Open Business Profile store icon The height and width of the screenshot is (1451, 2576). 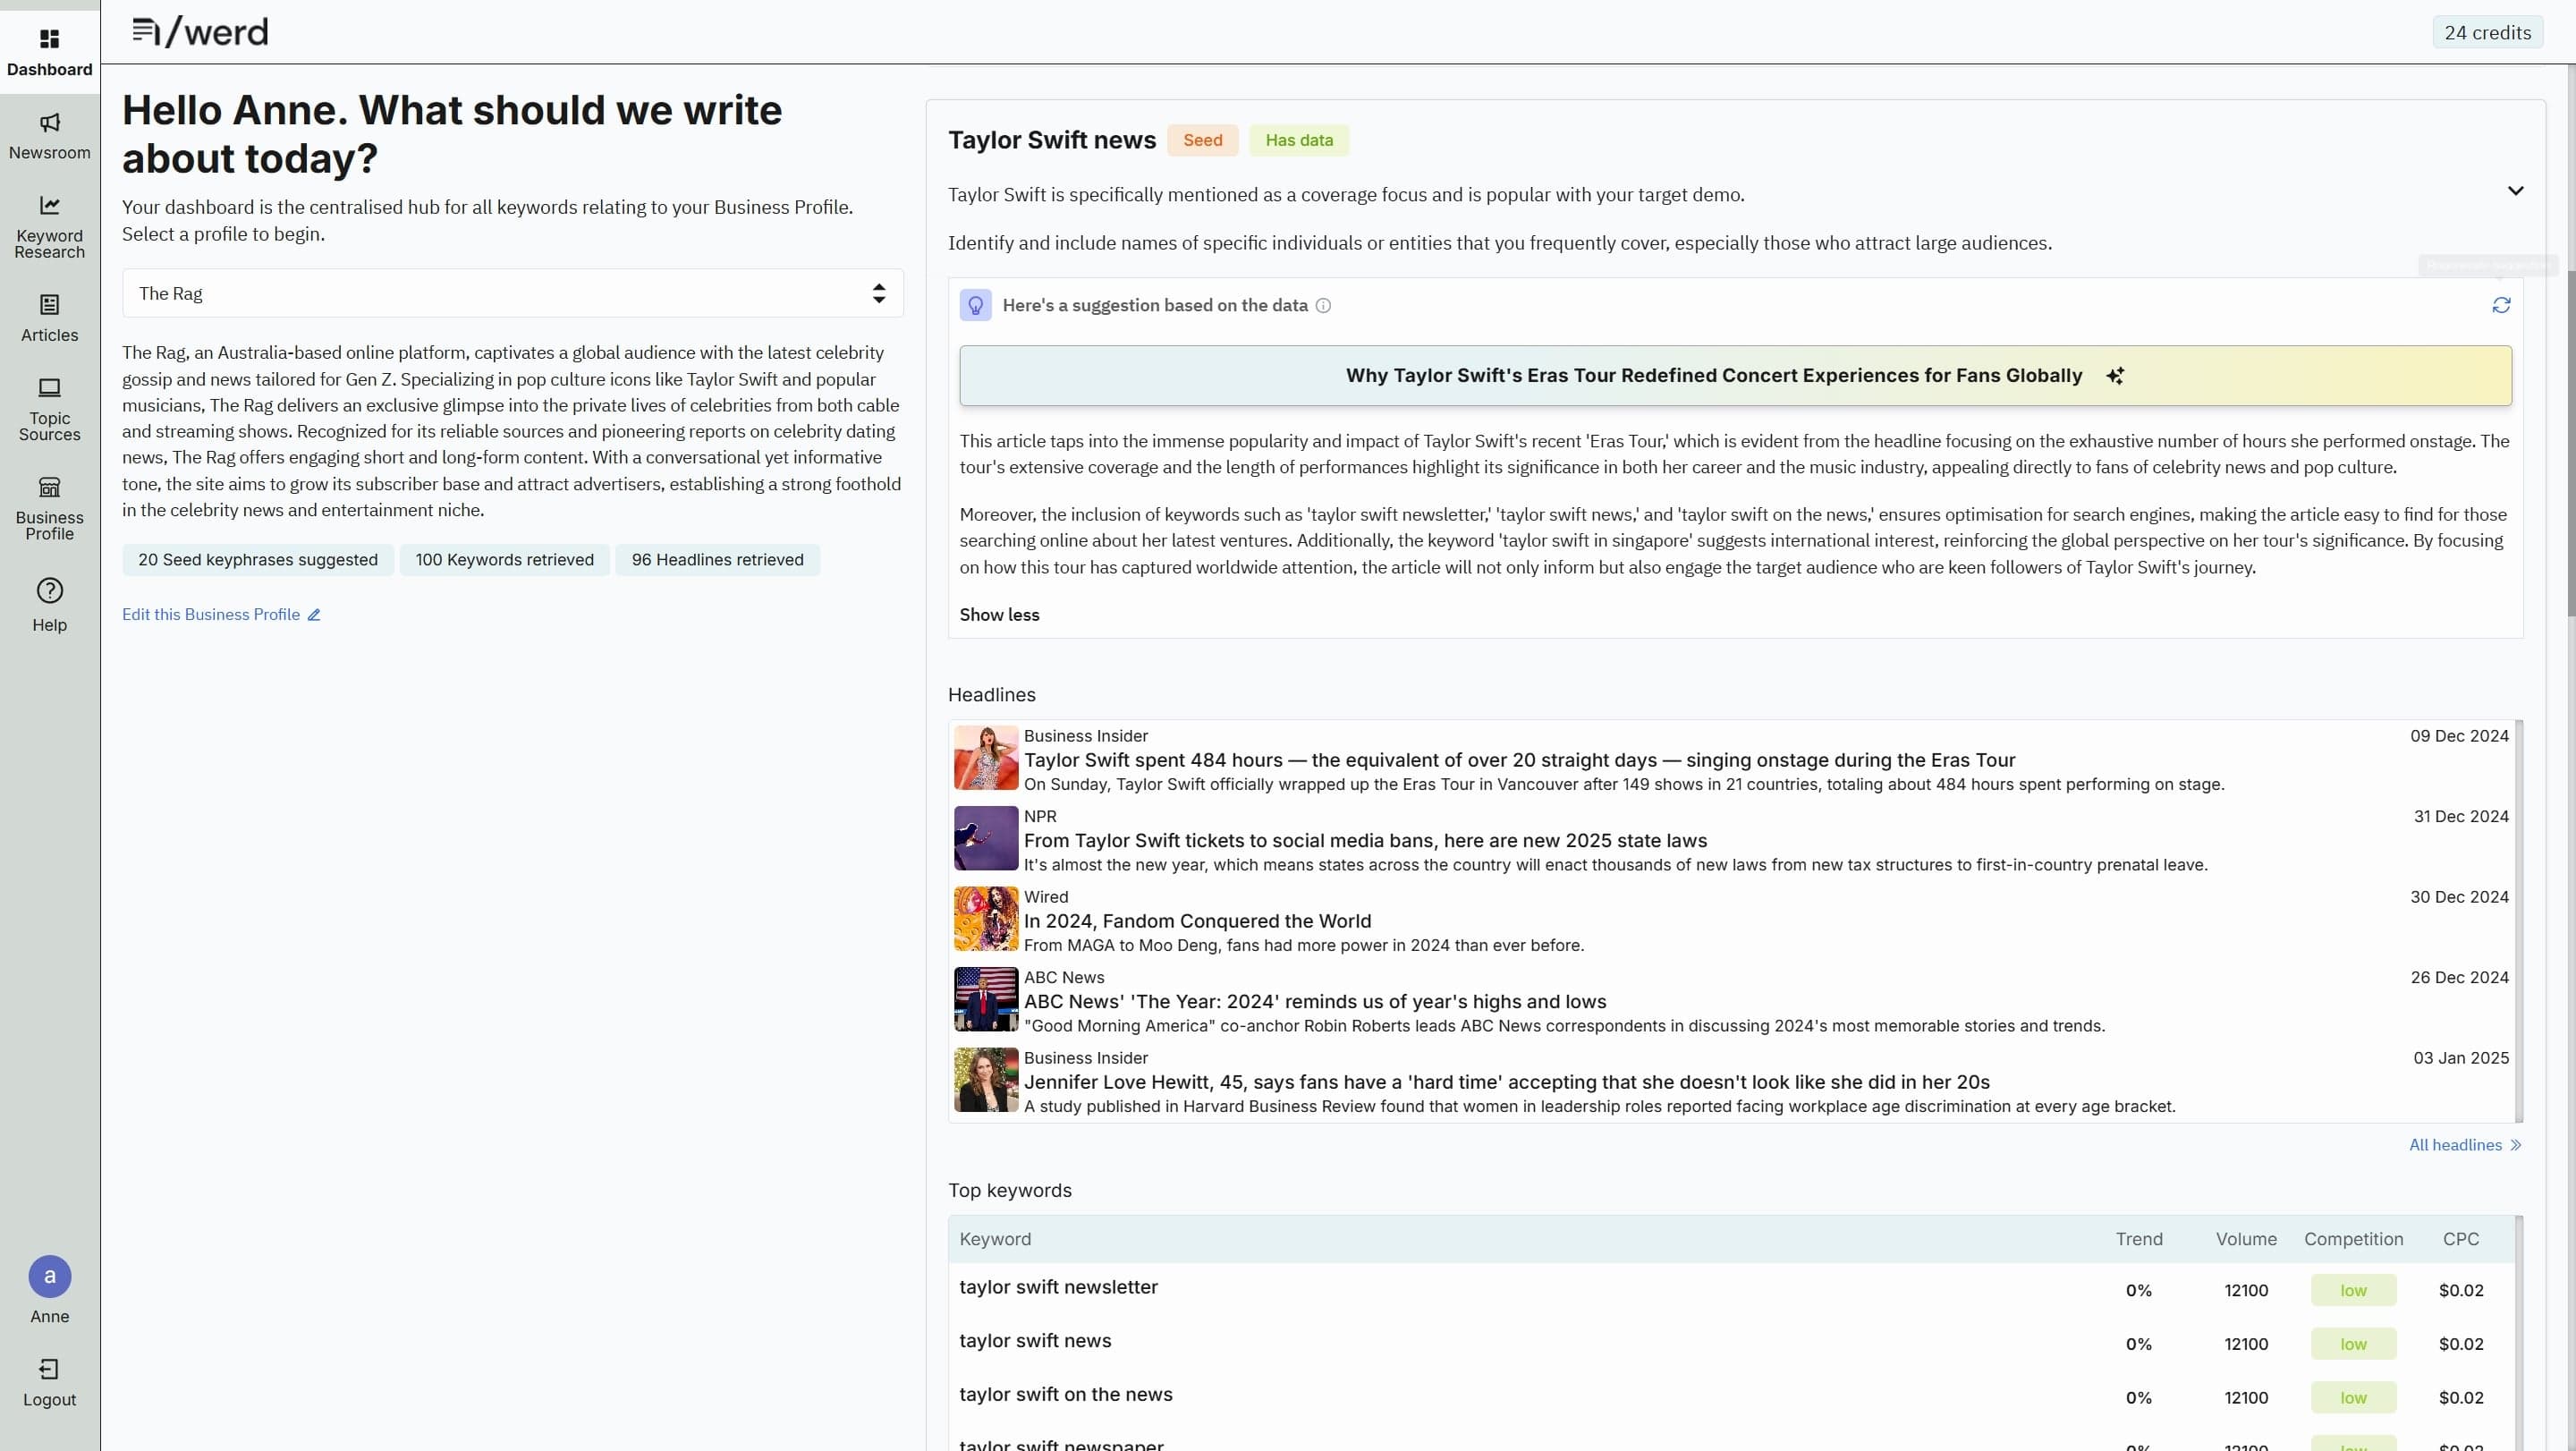tap(49, 487)
